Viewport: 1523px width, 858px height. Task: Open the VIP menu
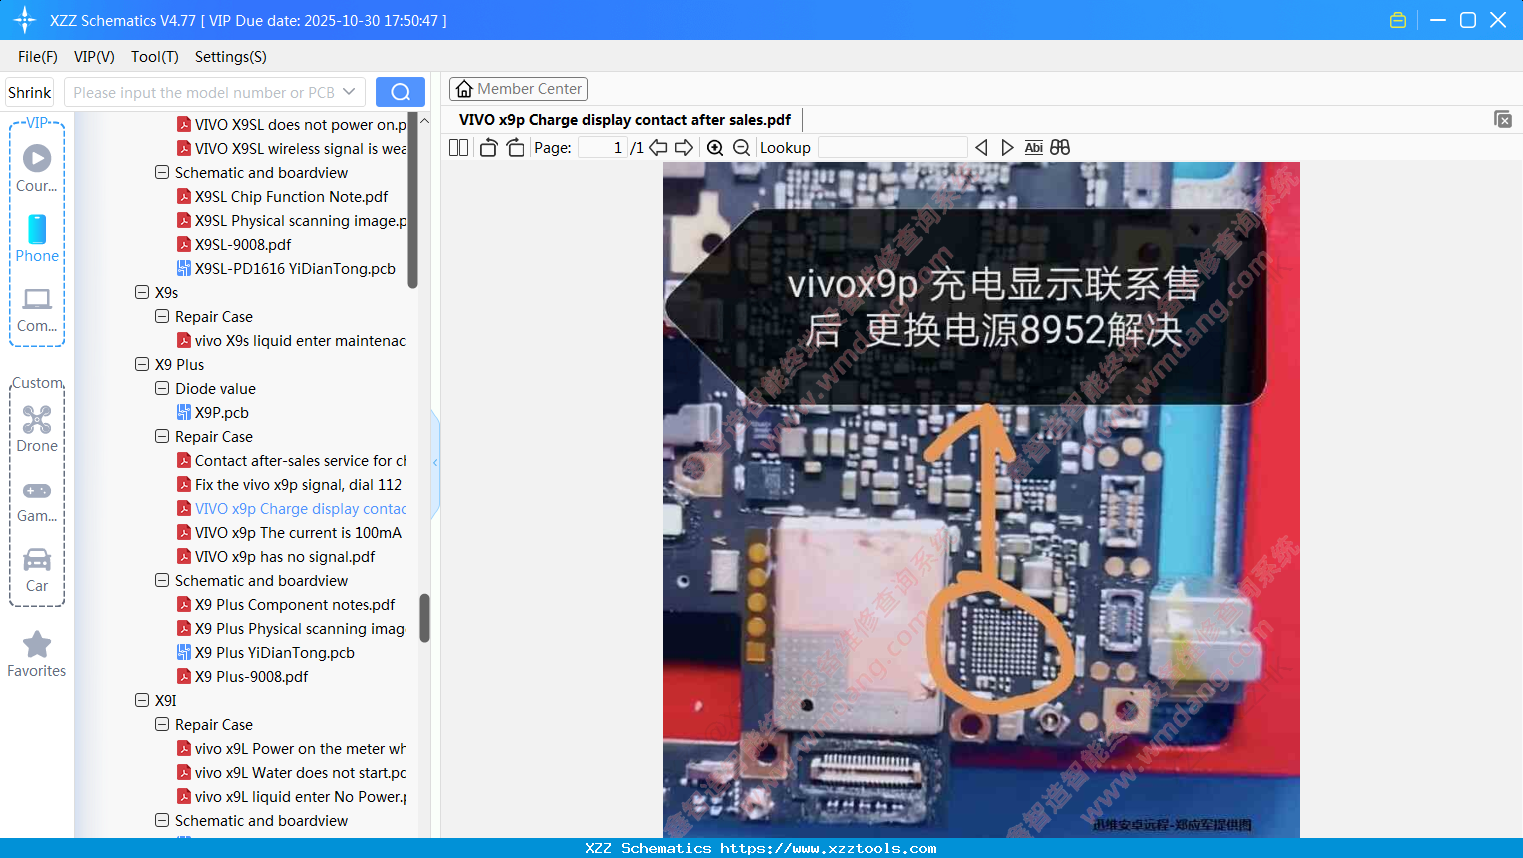pyautogui.click(x=93, y=57)
